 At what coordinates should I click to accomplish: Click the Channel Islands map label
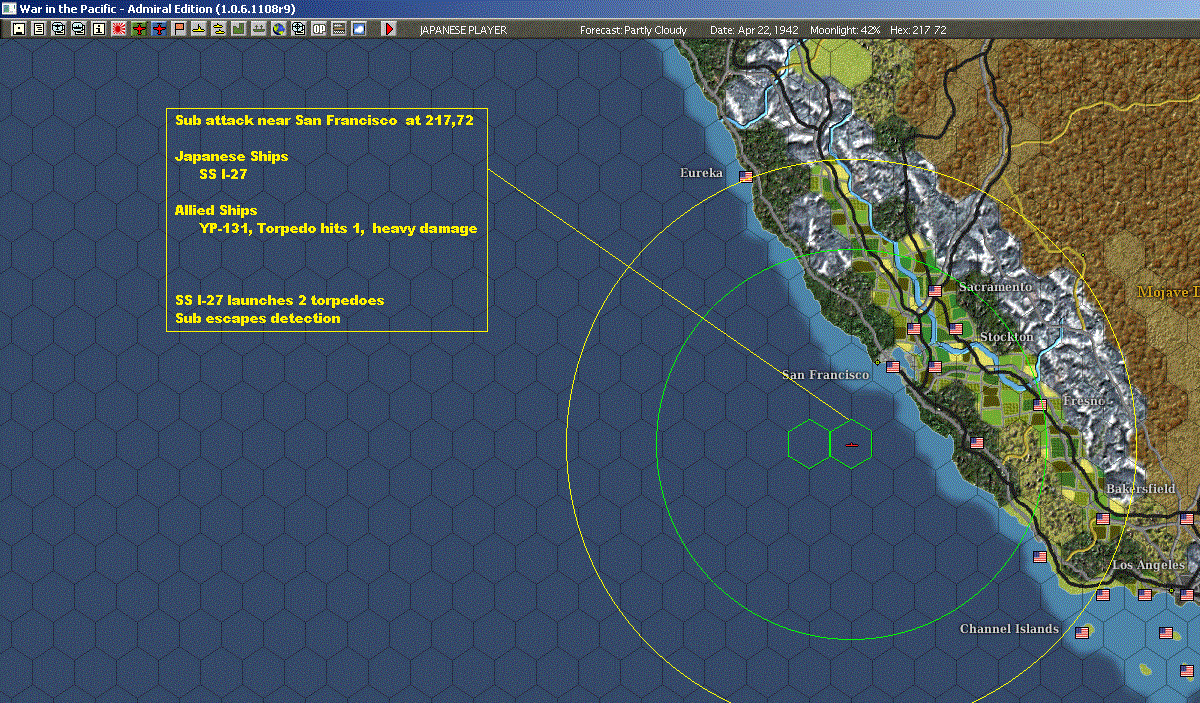[1009, 629]
